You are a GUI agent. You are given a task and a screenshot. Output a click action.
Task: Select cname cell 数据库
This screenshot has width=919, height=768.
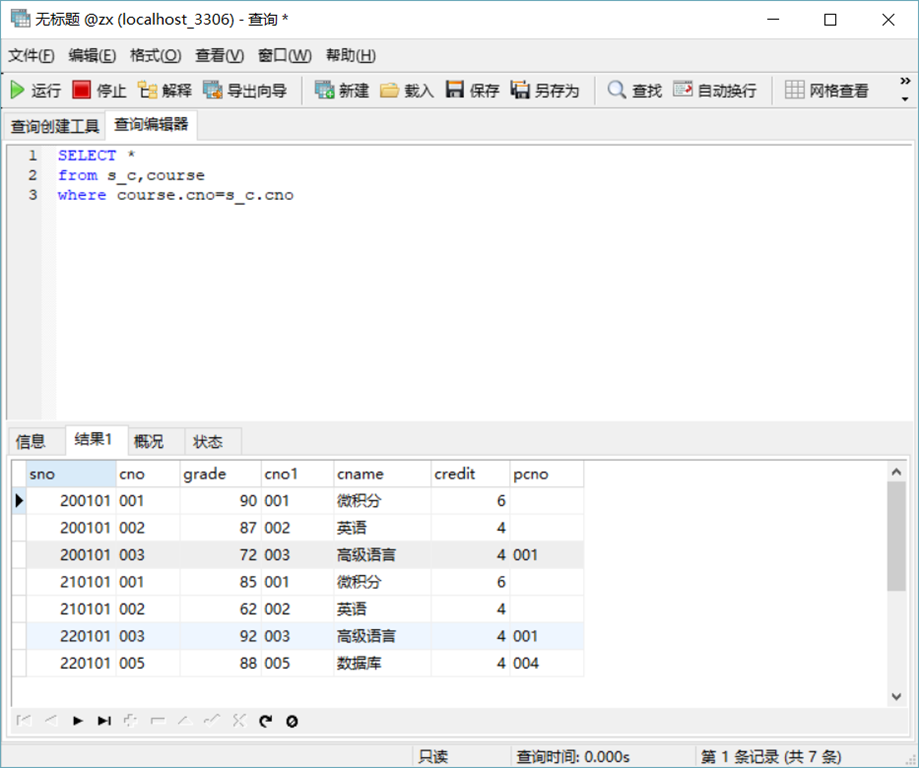pos(382,663)
